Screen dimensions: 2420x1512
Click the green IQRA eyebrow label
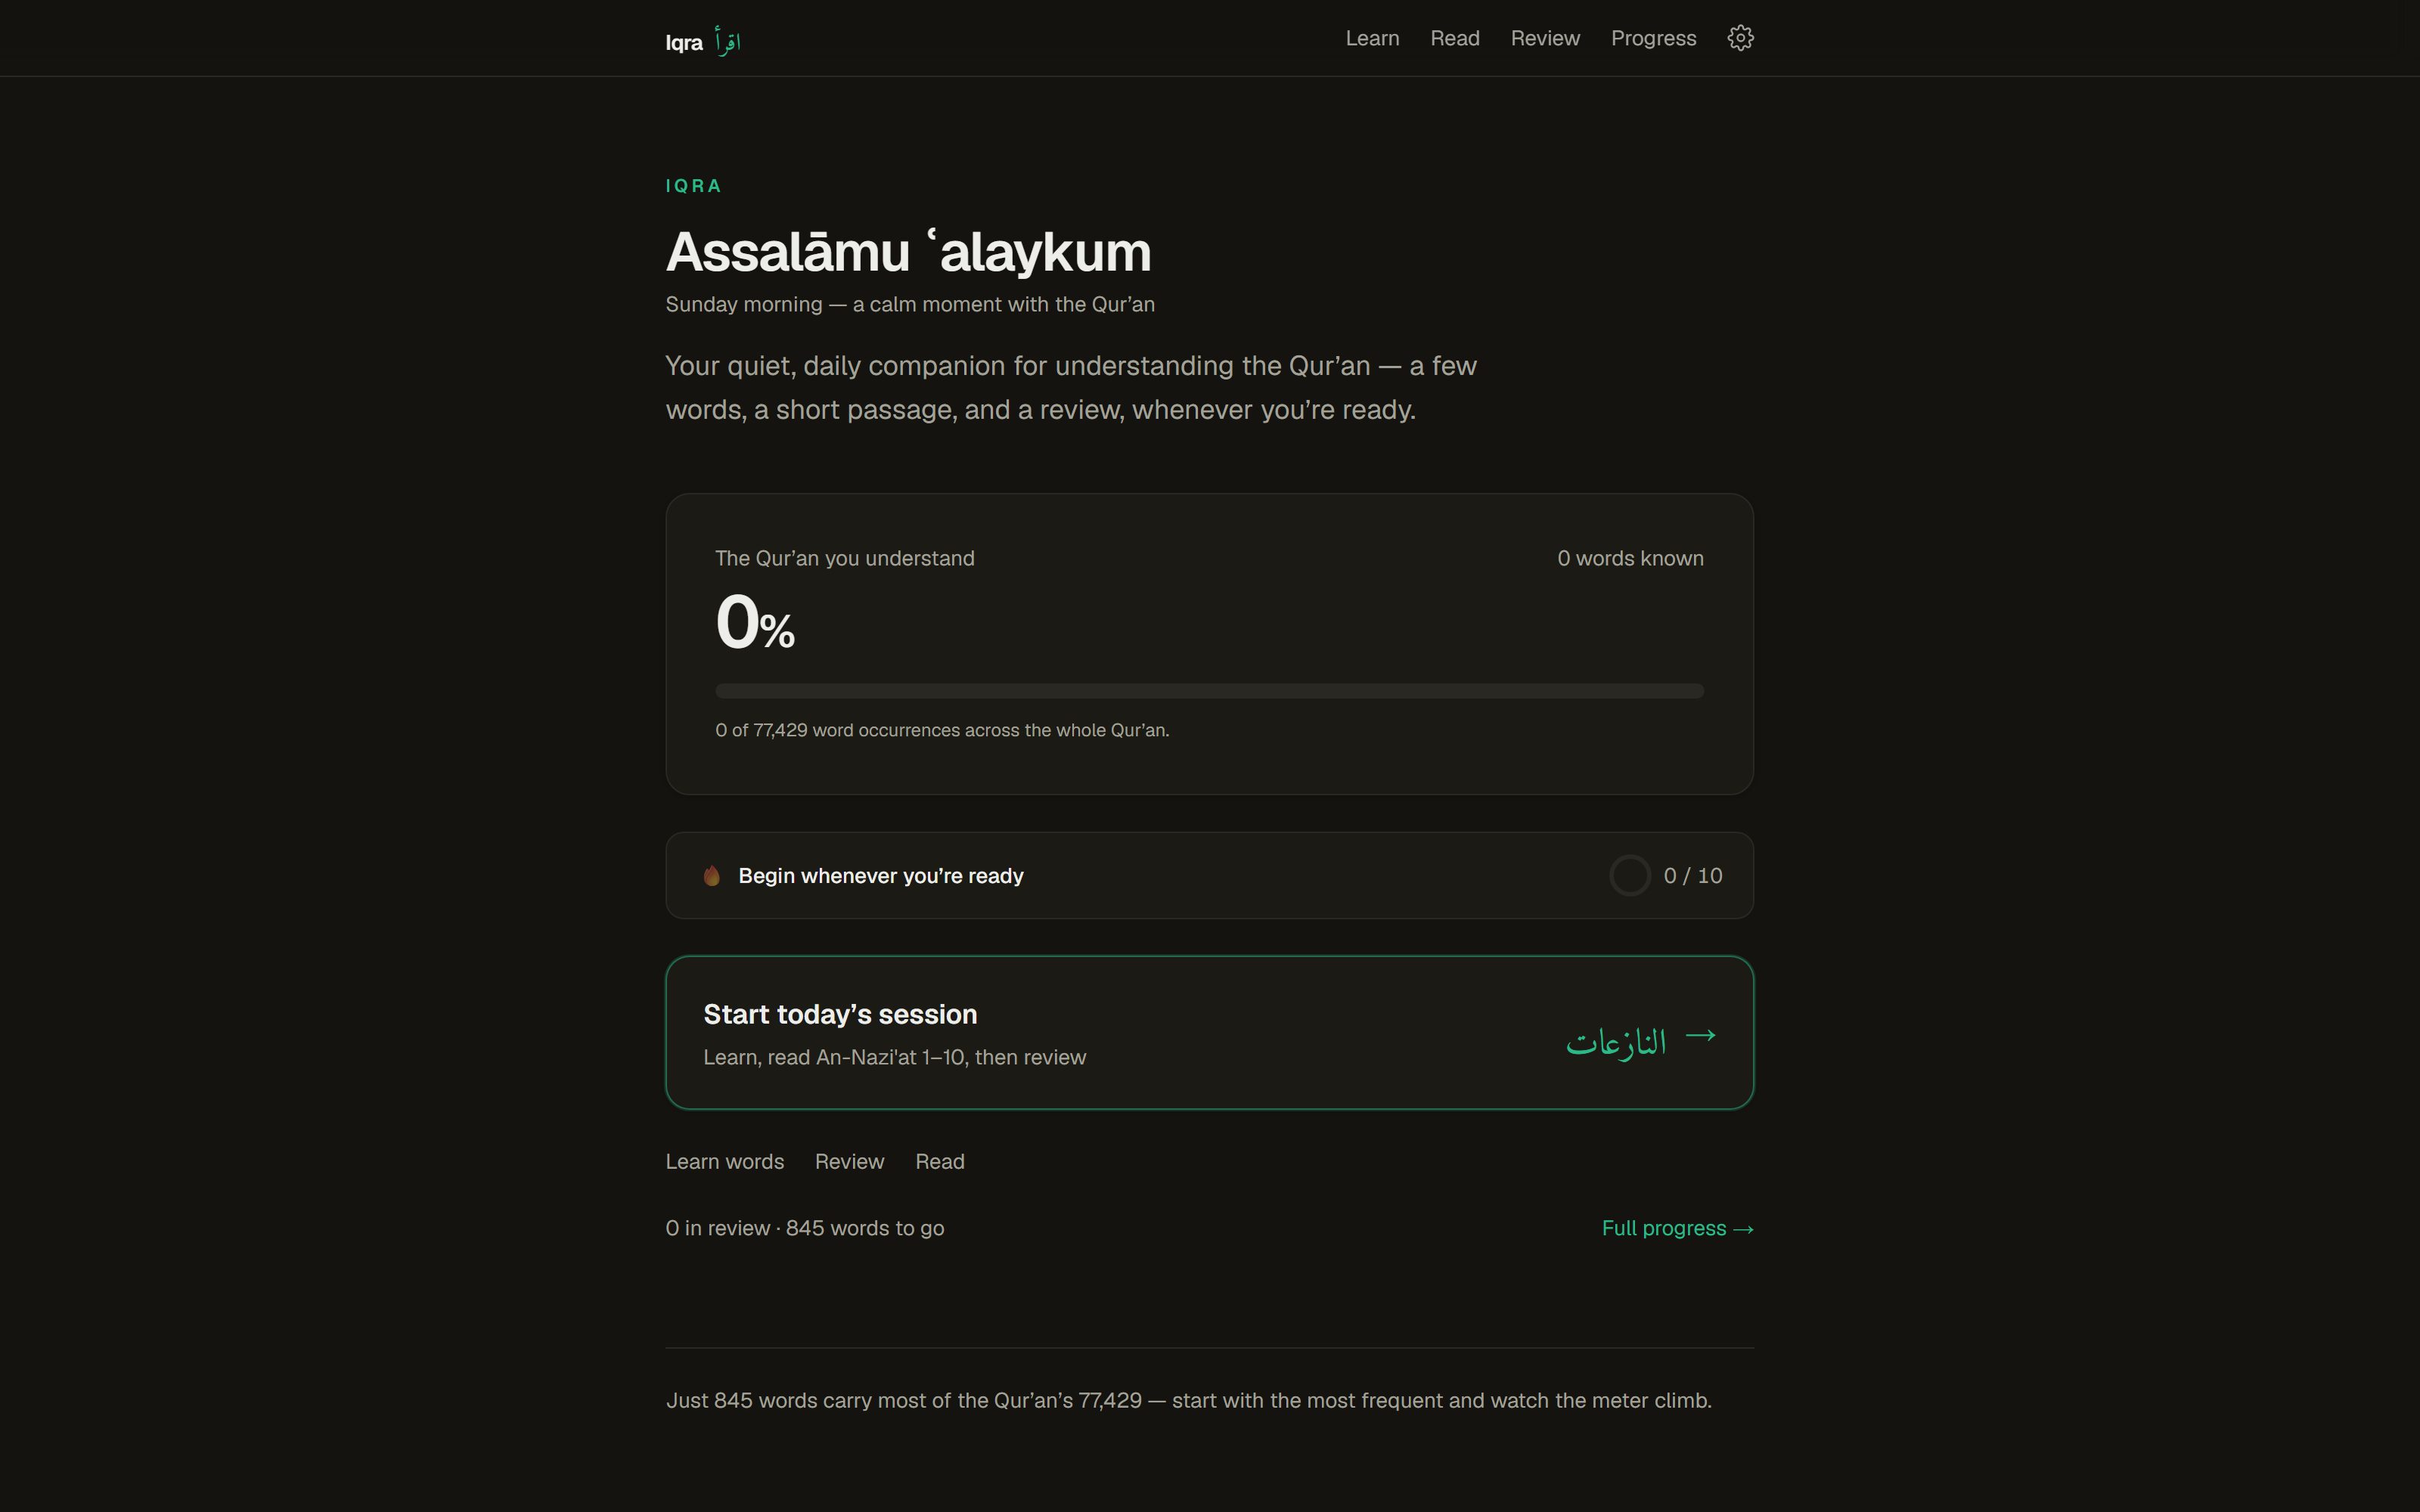click(693, 186)
